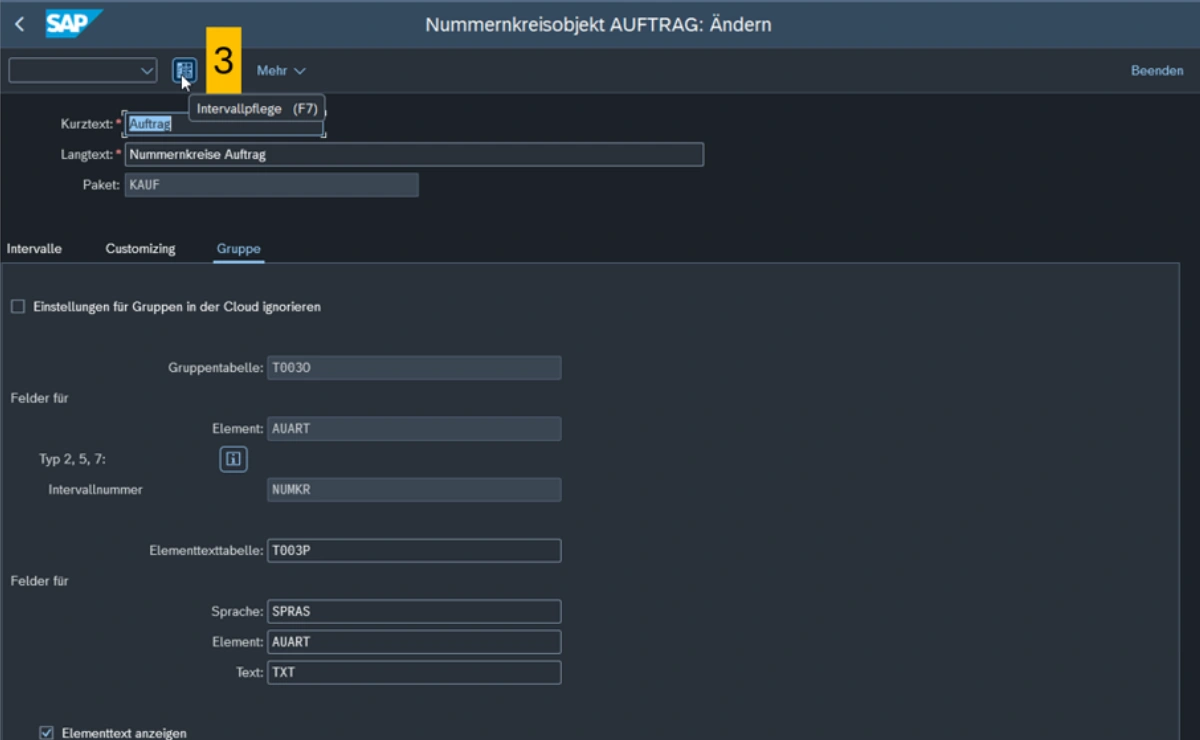
Task: Click the Beenden button
Action: [x=1157, y=71]
